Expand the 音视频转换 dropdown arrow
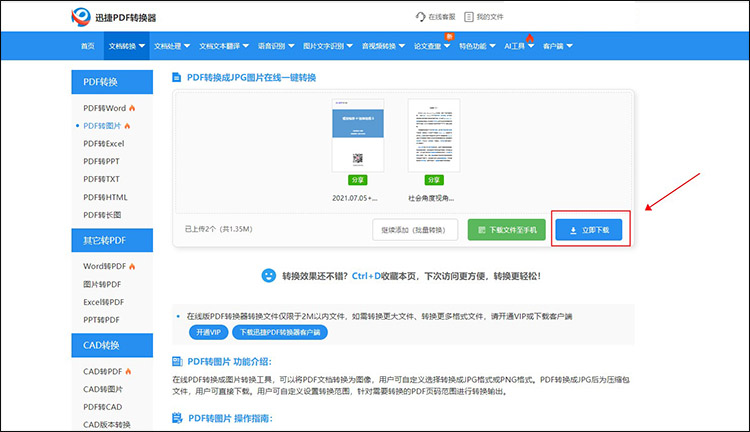This screenshot has width=750, height=432. coord(402,46)
